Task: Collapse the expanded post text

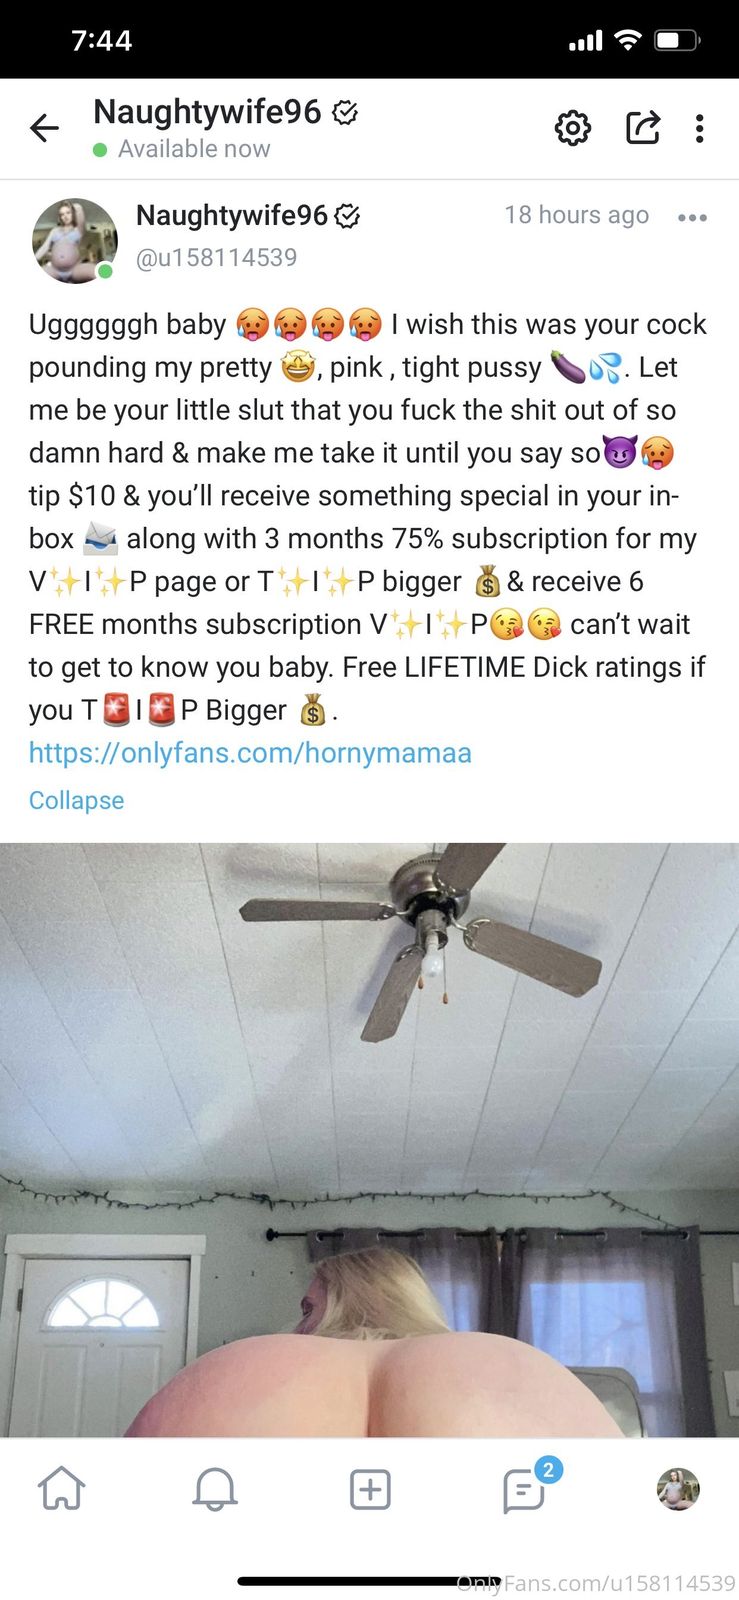Action: click(x=76, y=800)
